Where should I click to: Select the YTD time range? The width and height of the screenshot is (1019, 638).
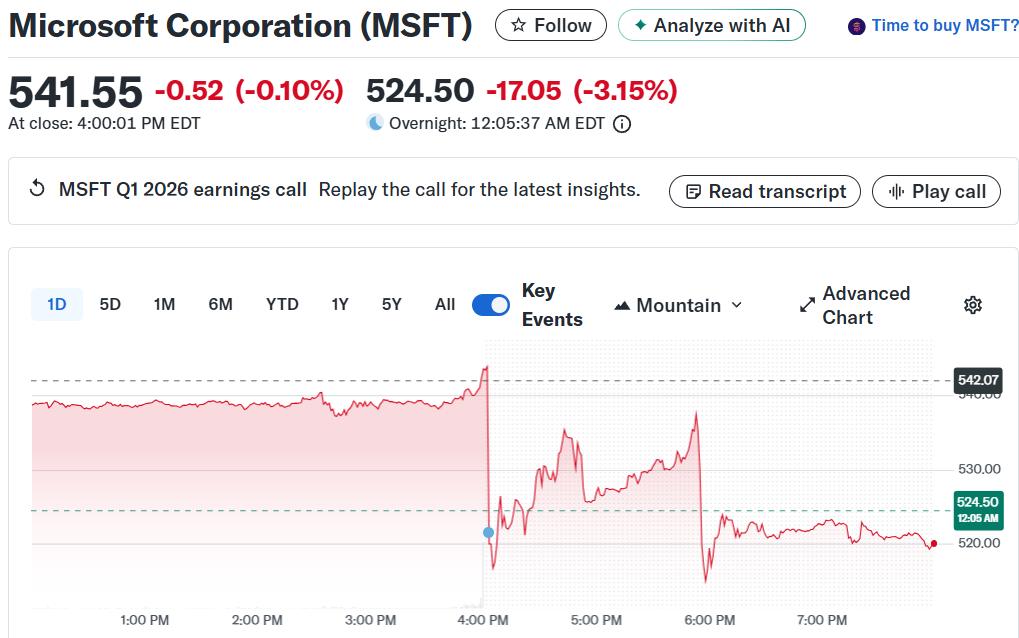tap(281, 304)
